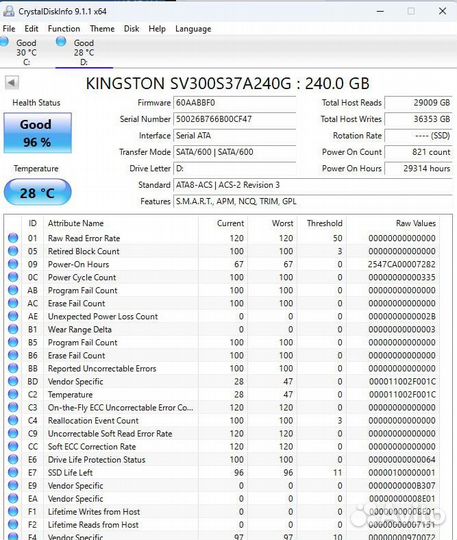Click status icon for Uncorrectable Soft Read Error
The height and width of the screenshot is (540, 457).
[13, 433]
